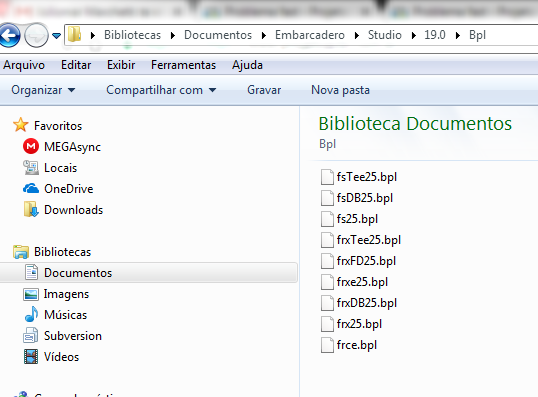Navigate to Studio in the address bar

click(385, 35)
